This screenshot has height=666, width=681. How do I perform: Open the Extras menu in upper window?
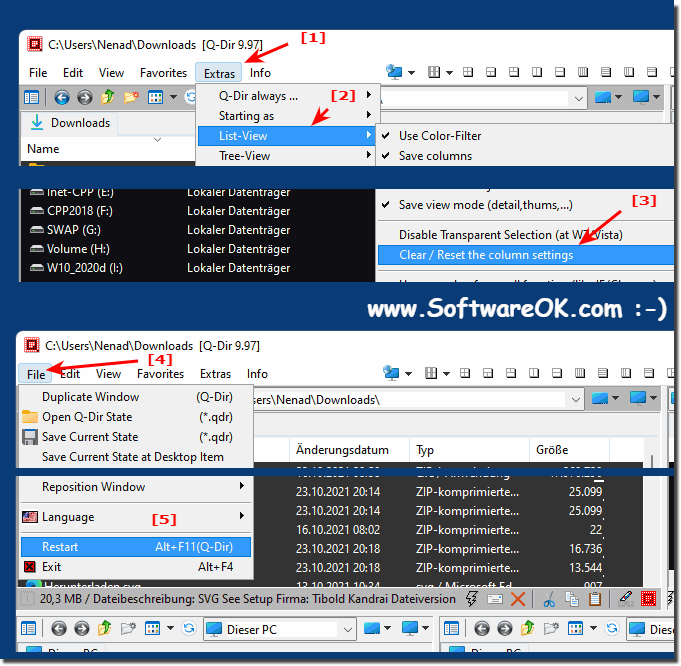tap(219, 73)
